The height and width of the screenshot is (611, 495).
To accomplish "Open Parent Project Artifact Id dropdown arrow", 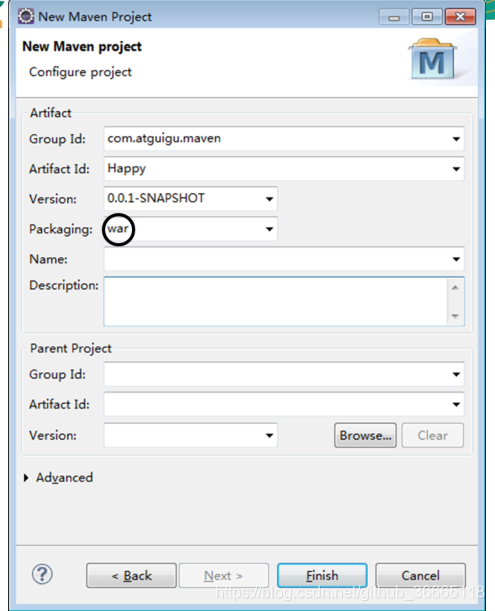I will pos(456,404).
